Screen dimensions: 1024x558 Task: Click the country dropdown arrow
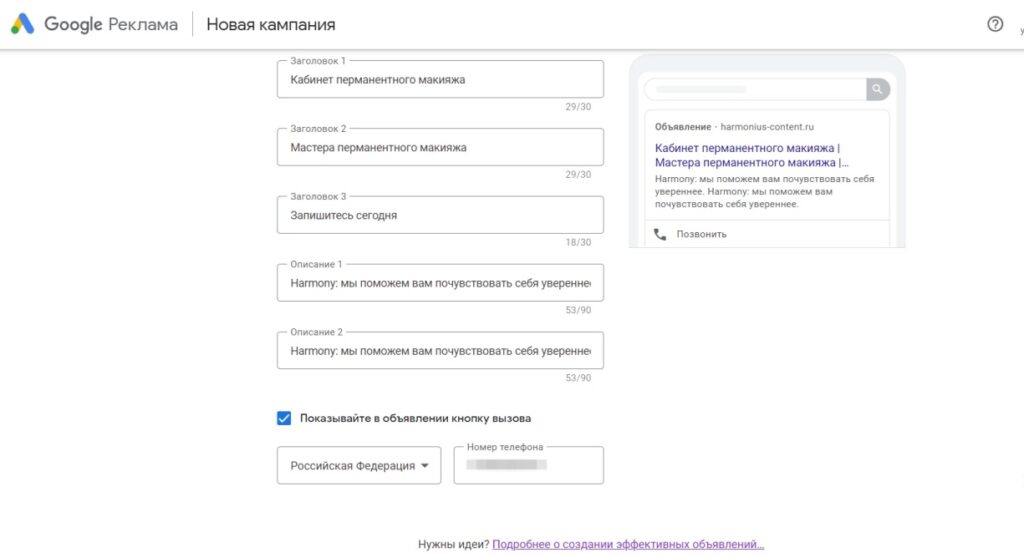pyautogui.click(x=425, y=465)
